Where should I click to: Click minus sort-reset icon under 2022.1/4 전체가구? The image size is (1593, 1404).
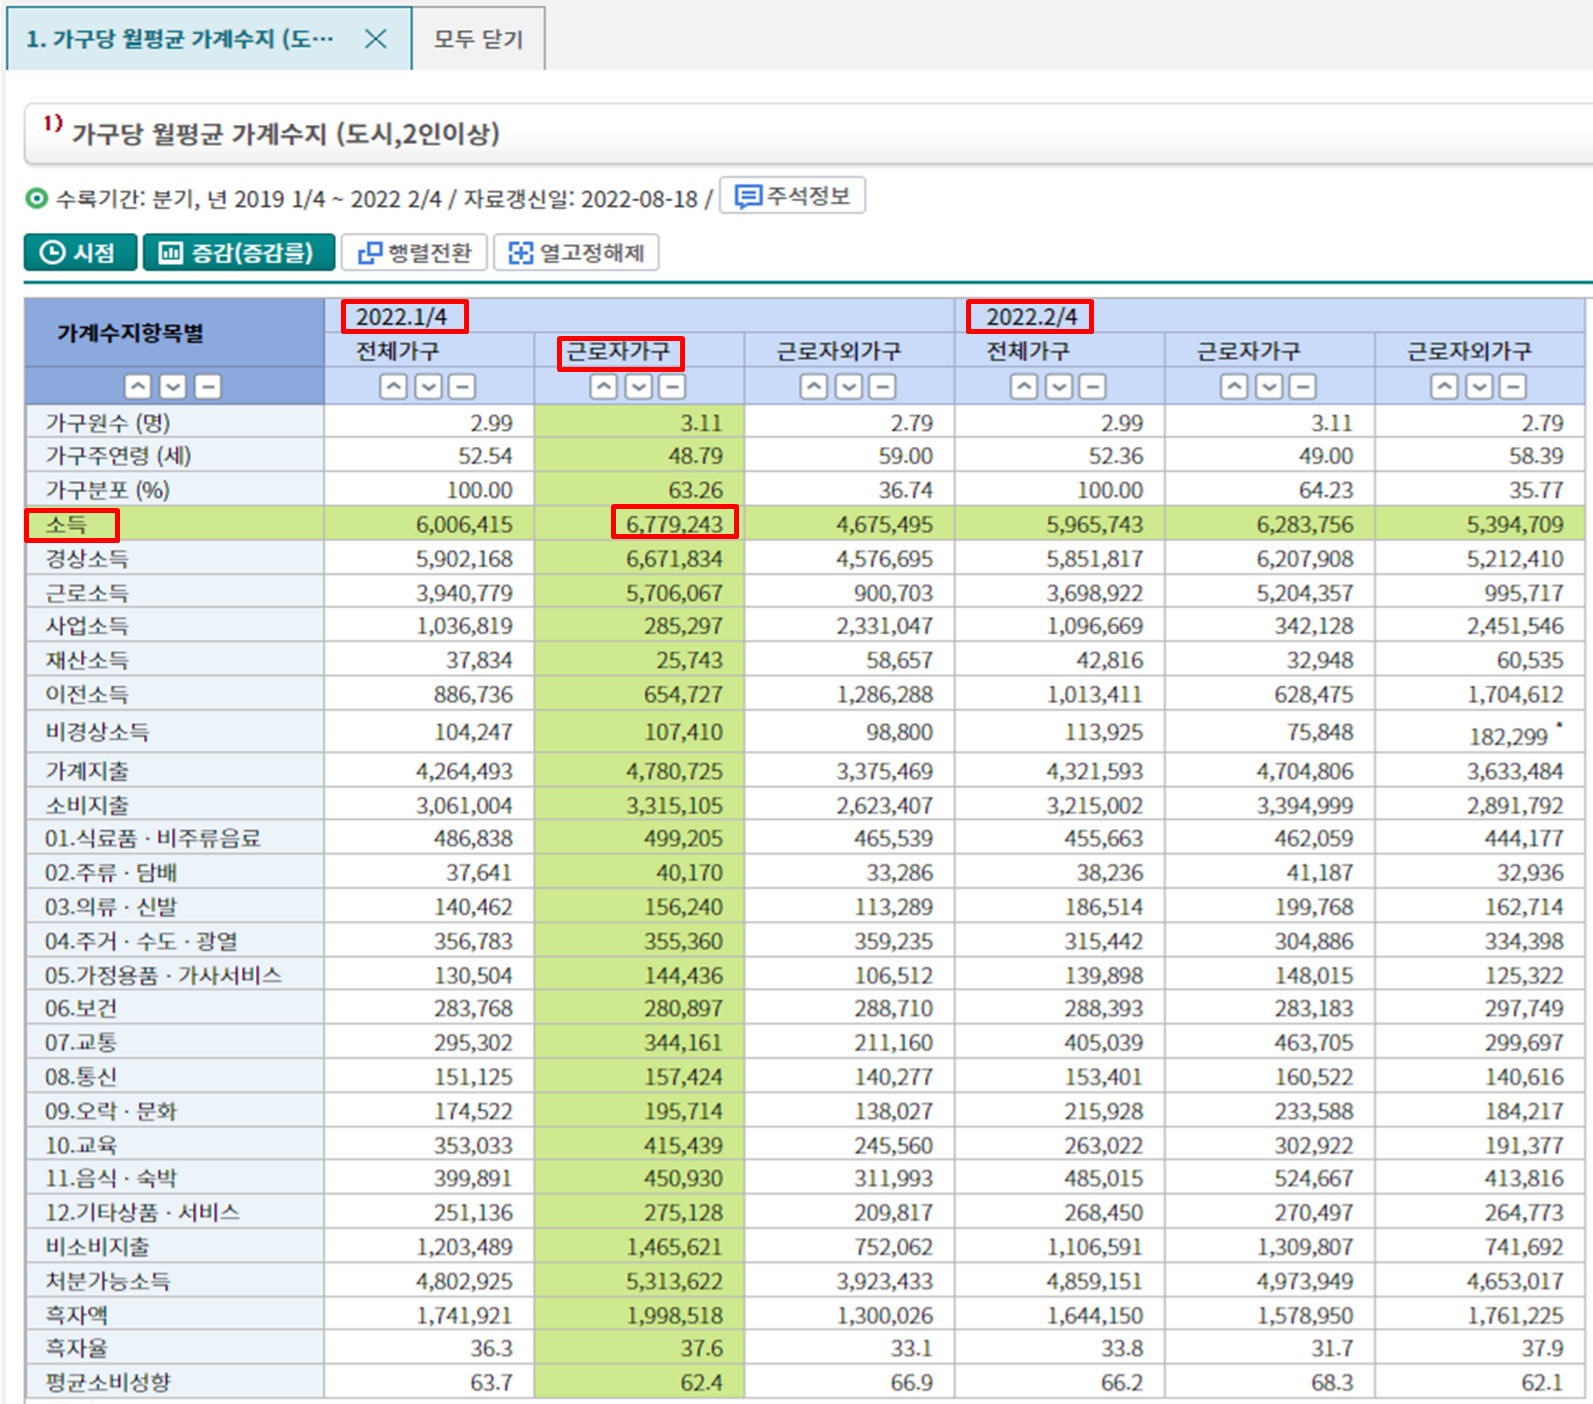click(462, 386)
